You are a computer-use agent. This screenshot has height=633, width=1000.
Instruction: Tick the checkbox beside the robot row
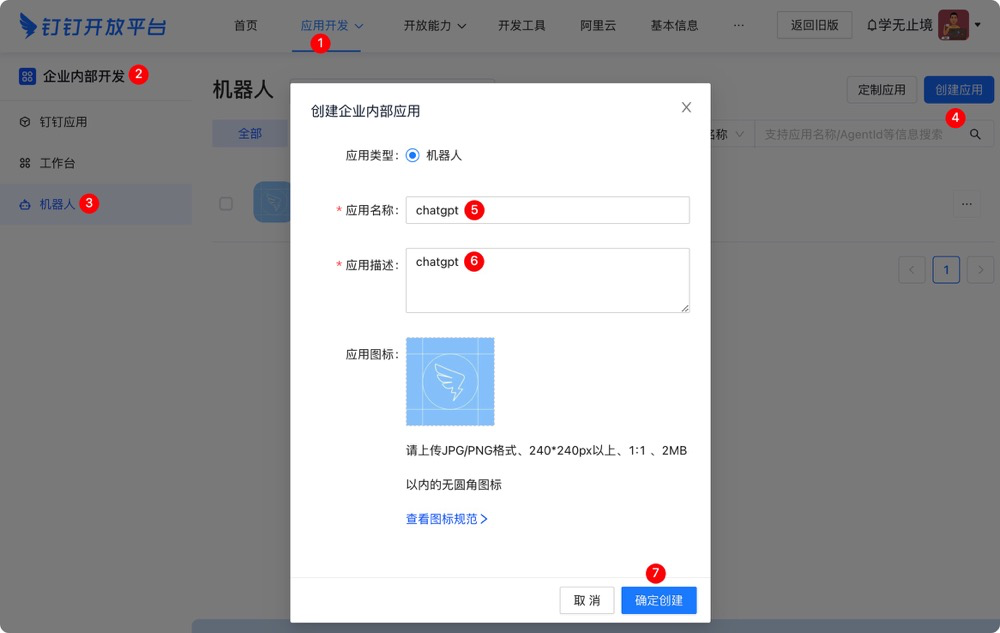(x=226, y=203)
